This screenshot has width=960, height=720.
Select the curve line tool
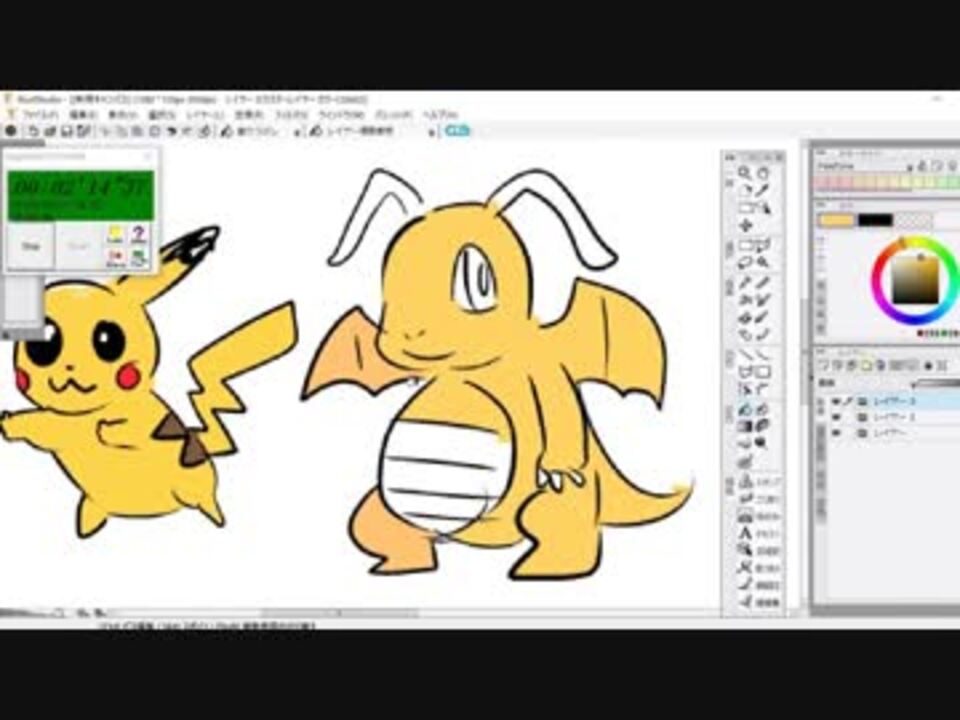point(763,354)
